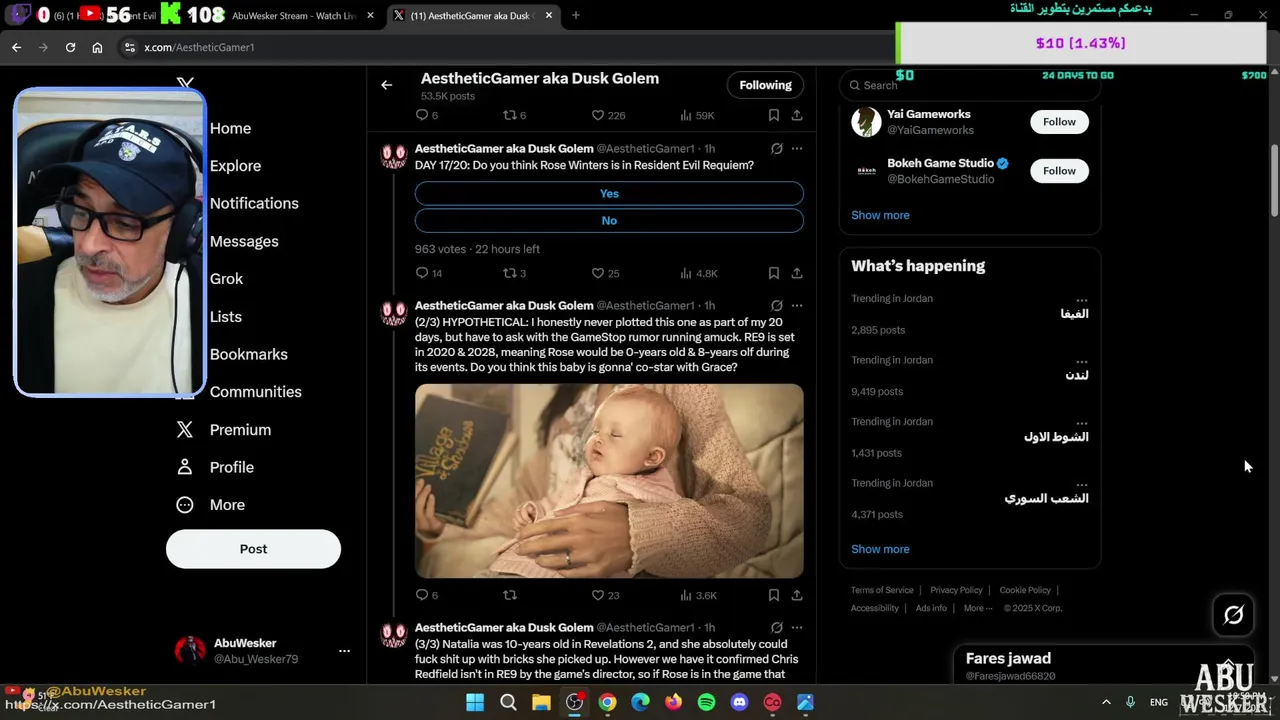The width and height of the screenshot is (1280, 720).
Task: Open Spotify from the taskbar
Action: (706, 702)
